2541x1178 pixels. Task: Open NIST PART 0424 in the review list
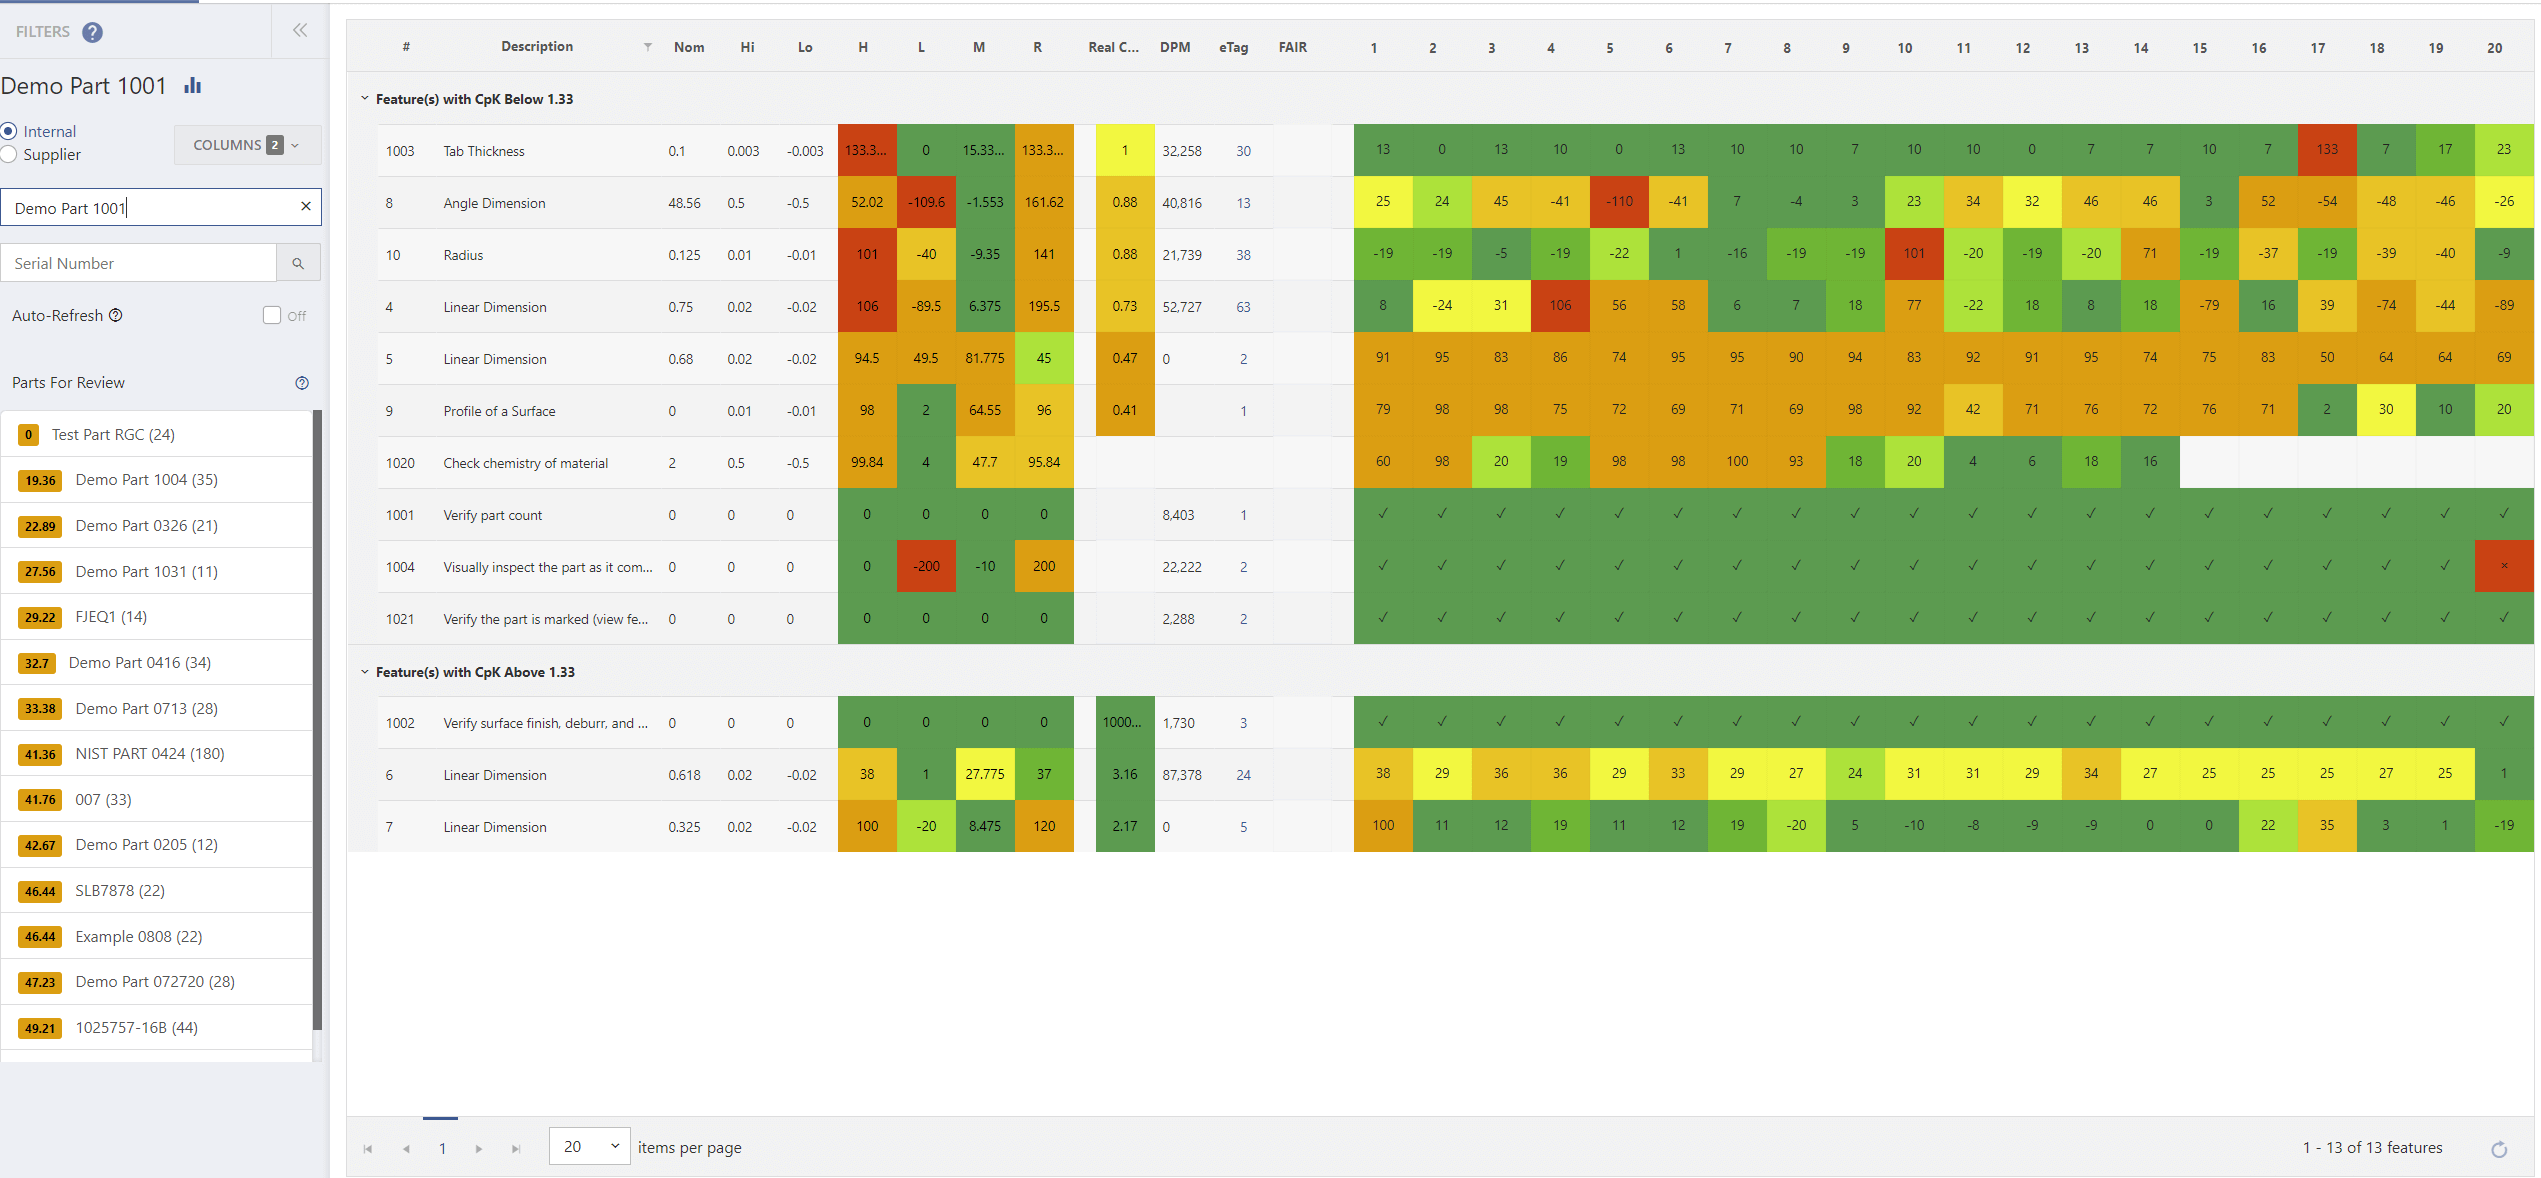tap(149, 754)
